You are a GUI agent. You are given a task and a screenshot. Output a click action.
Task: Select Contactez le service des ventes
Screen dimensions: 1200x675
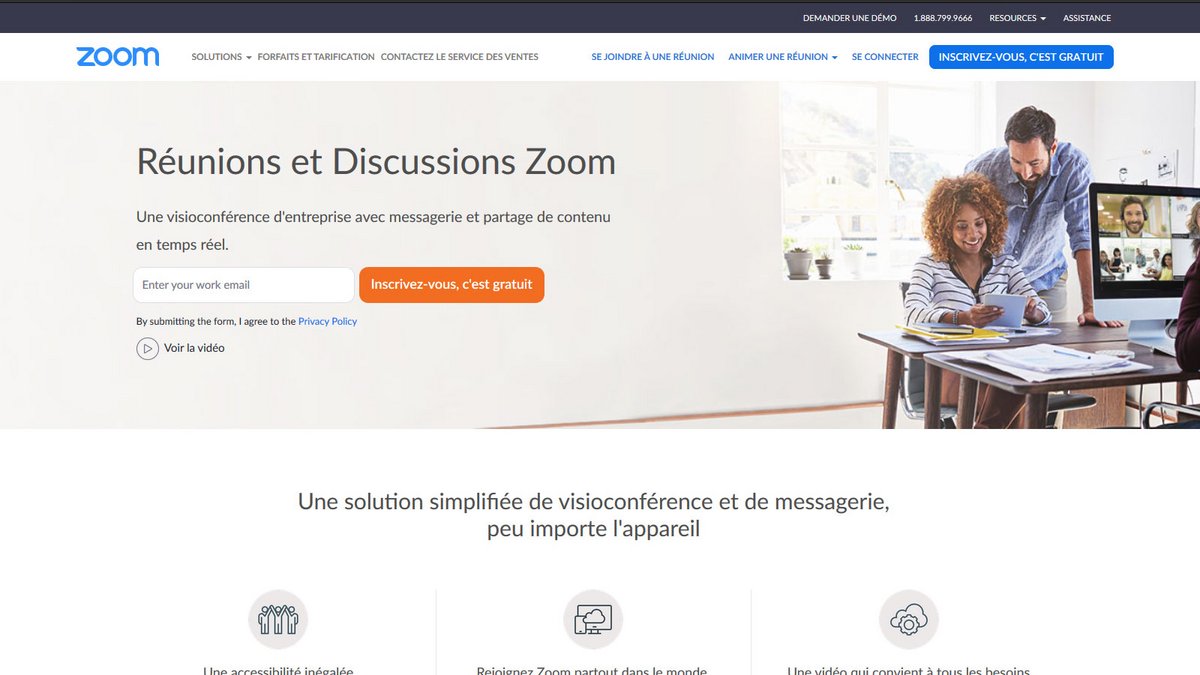point(460,57)
